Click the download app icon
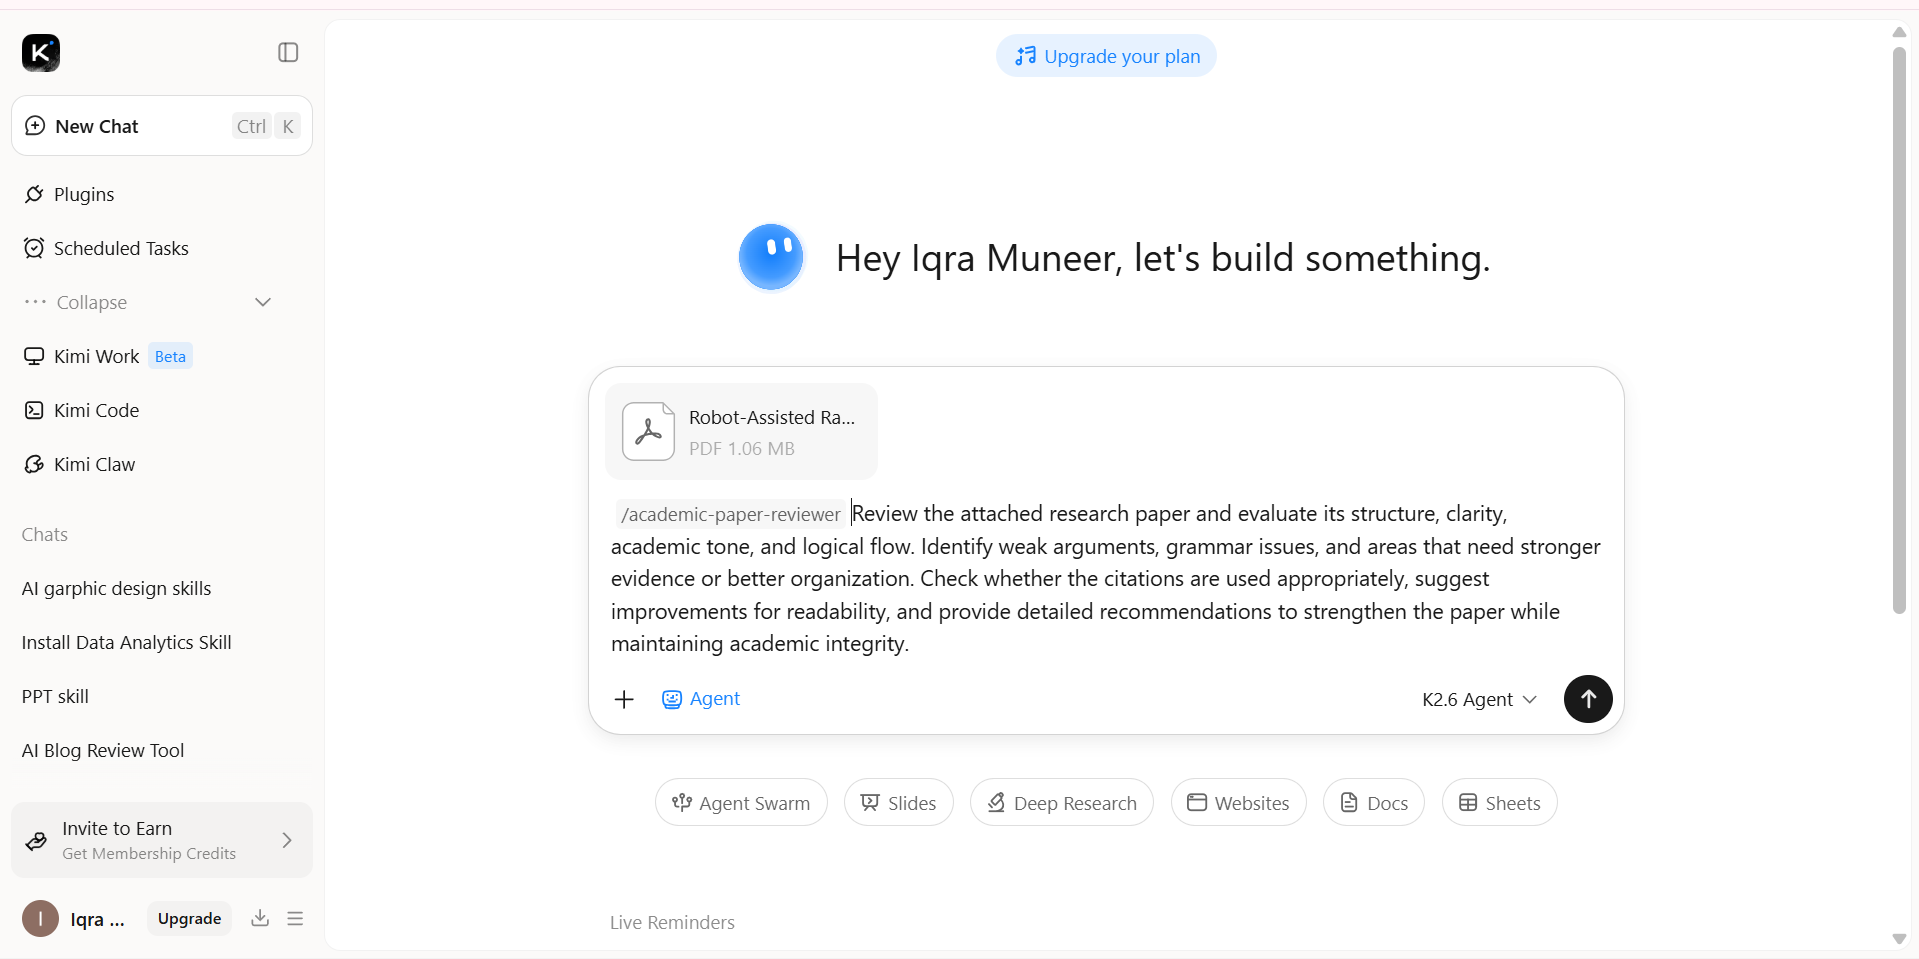Screen dimensions: 1919x959 (x=260, y=918)
